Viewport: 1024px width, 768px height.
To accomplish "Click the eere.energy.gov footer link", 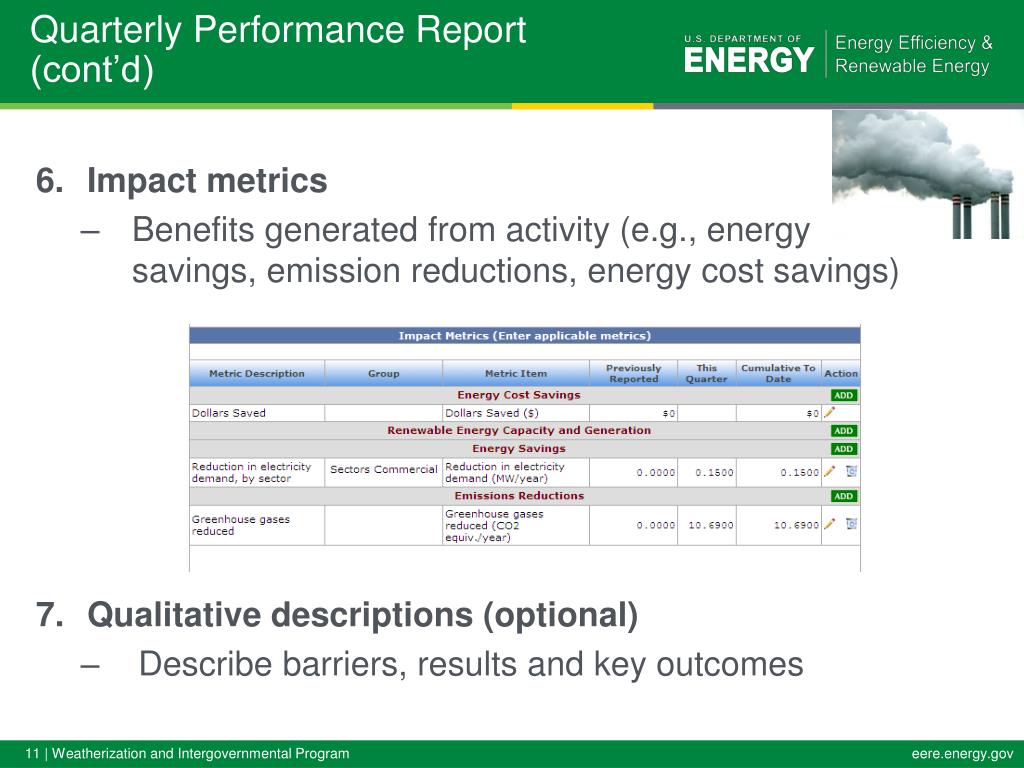I will coord(962,754).
